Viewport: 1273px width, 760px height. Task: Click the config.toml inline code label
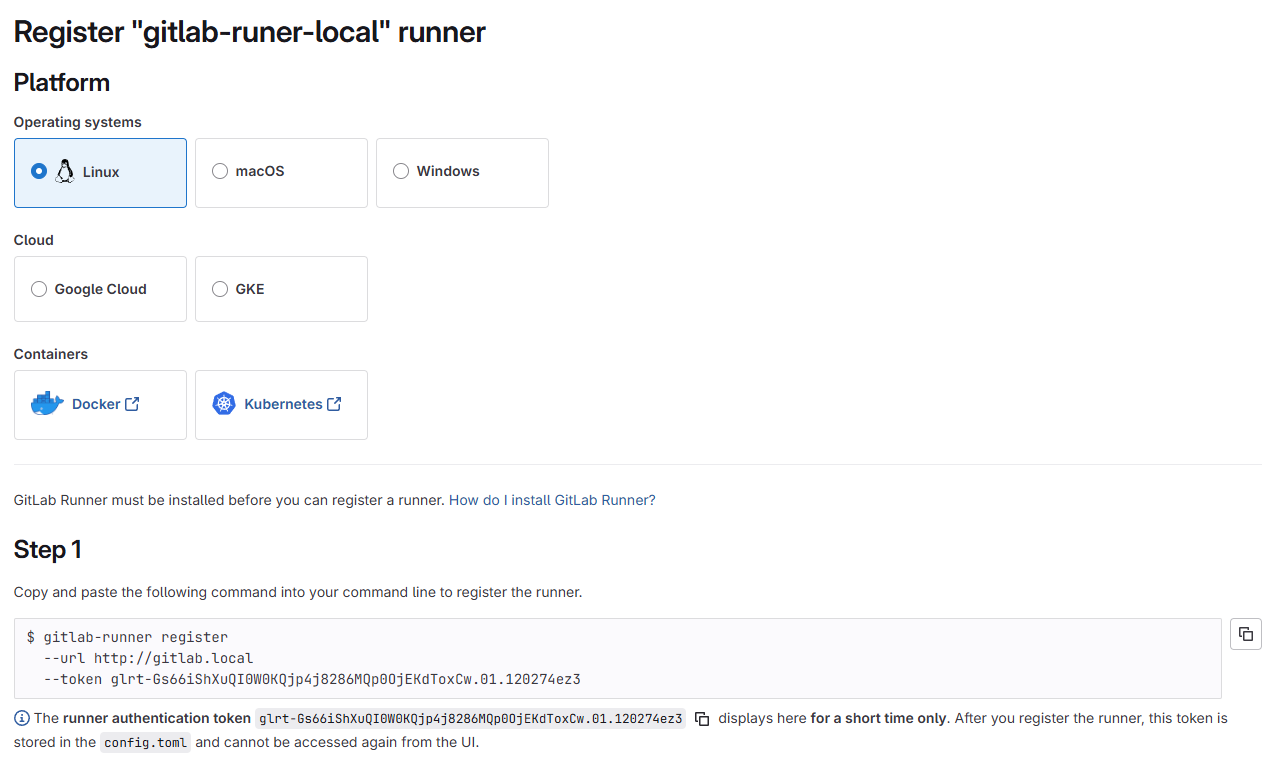pos(145,743)
